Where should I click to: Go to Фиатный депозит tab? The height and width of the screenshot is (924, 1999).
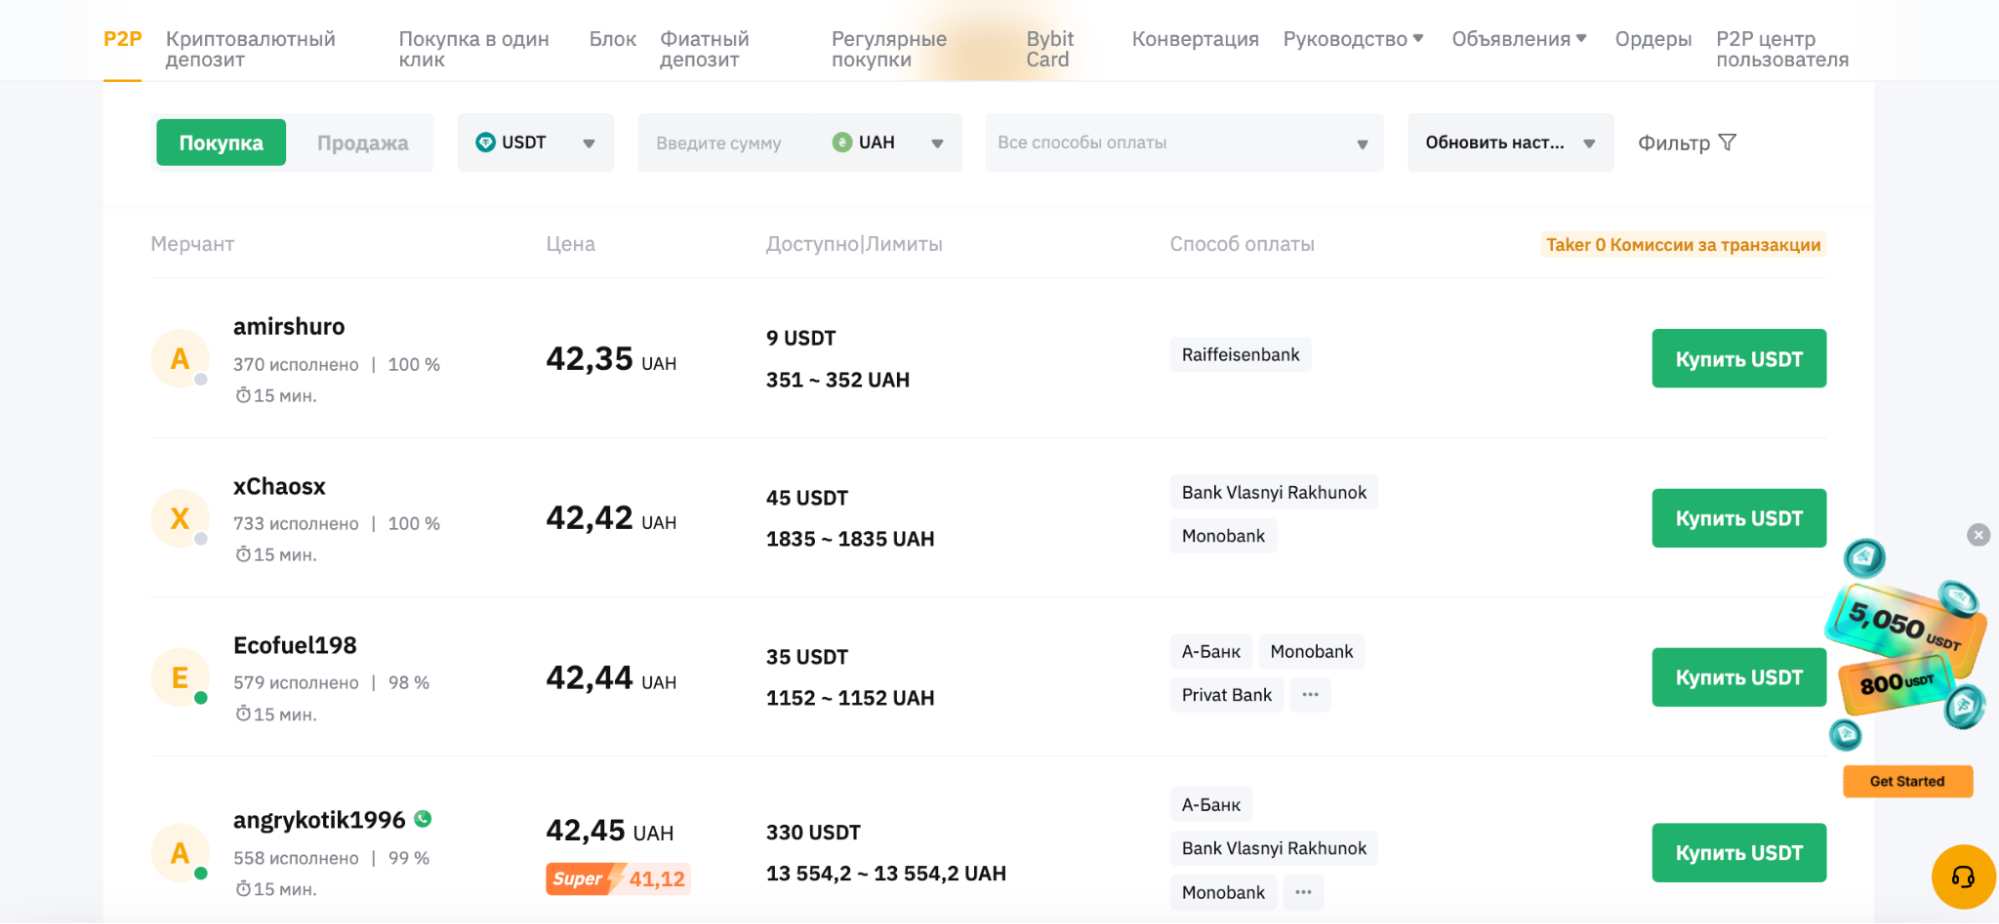point(704,49)
